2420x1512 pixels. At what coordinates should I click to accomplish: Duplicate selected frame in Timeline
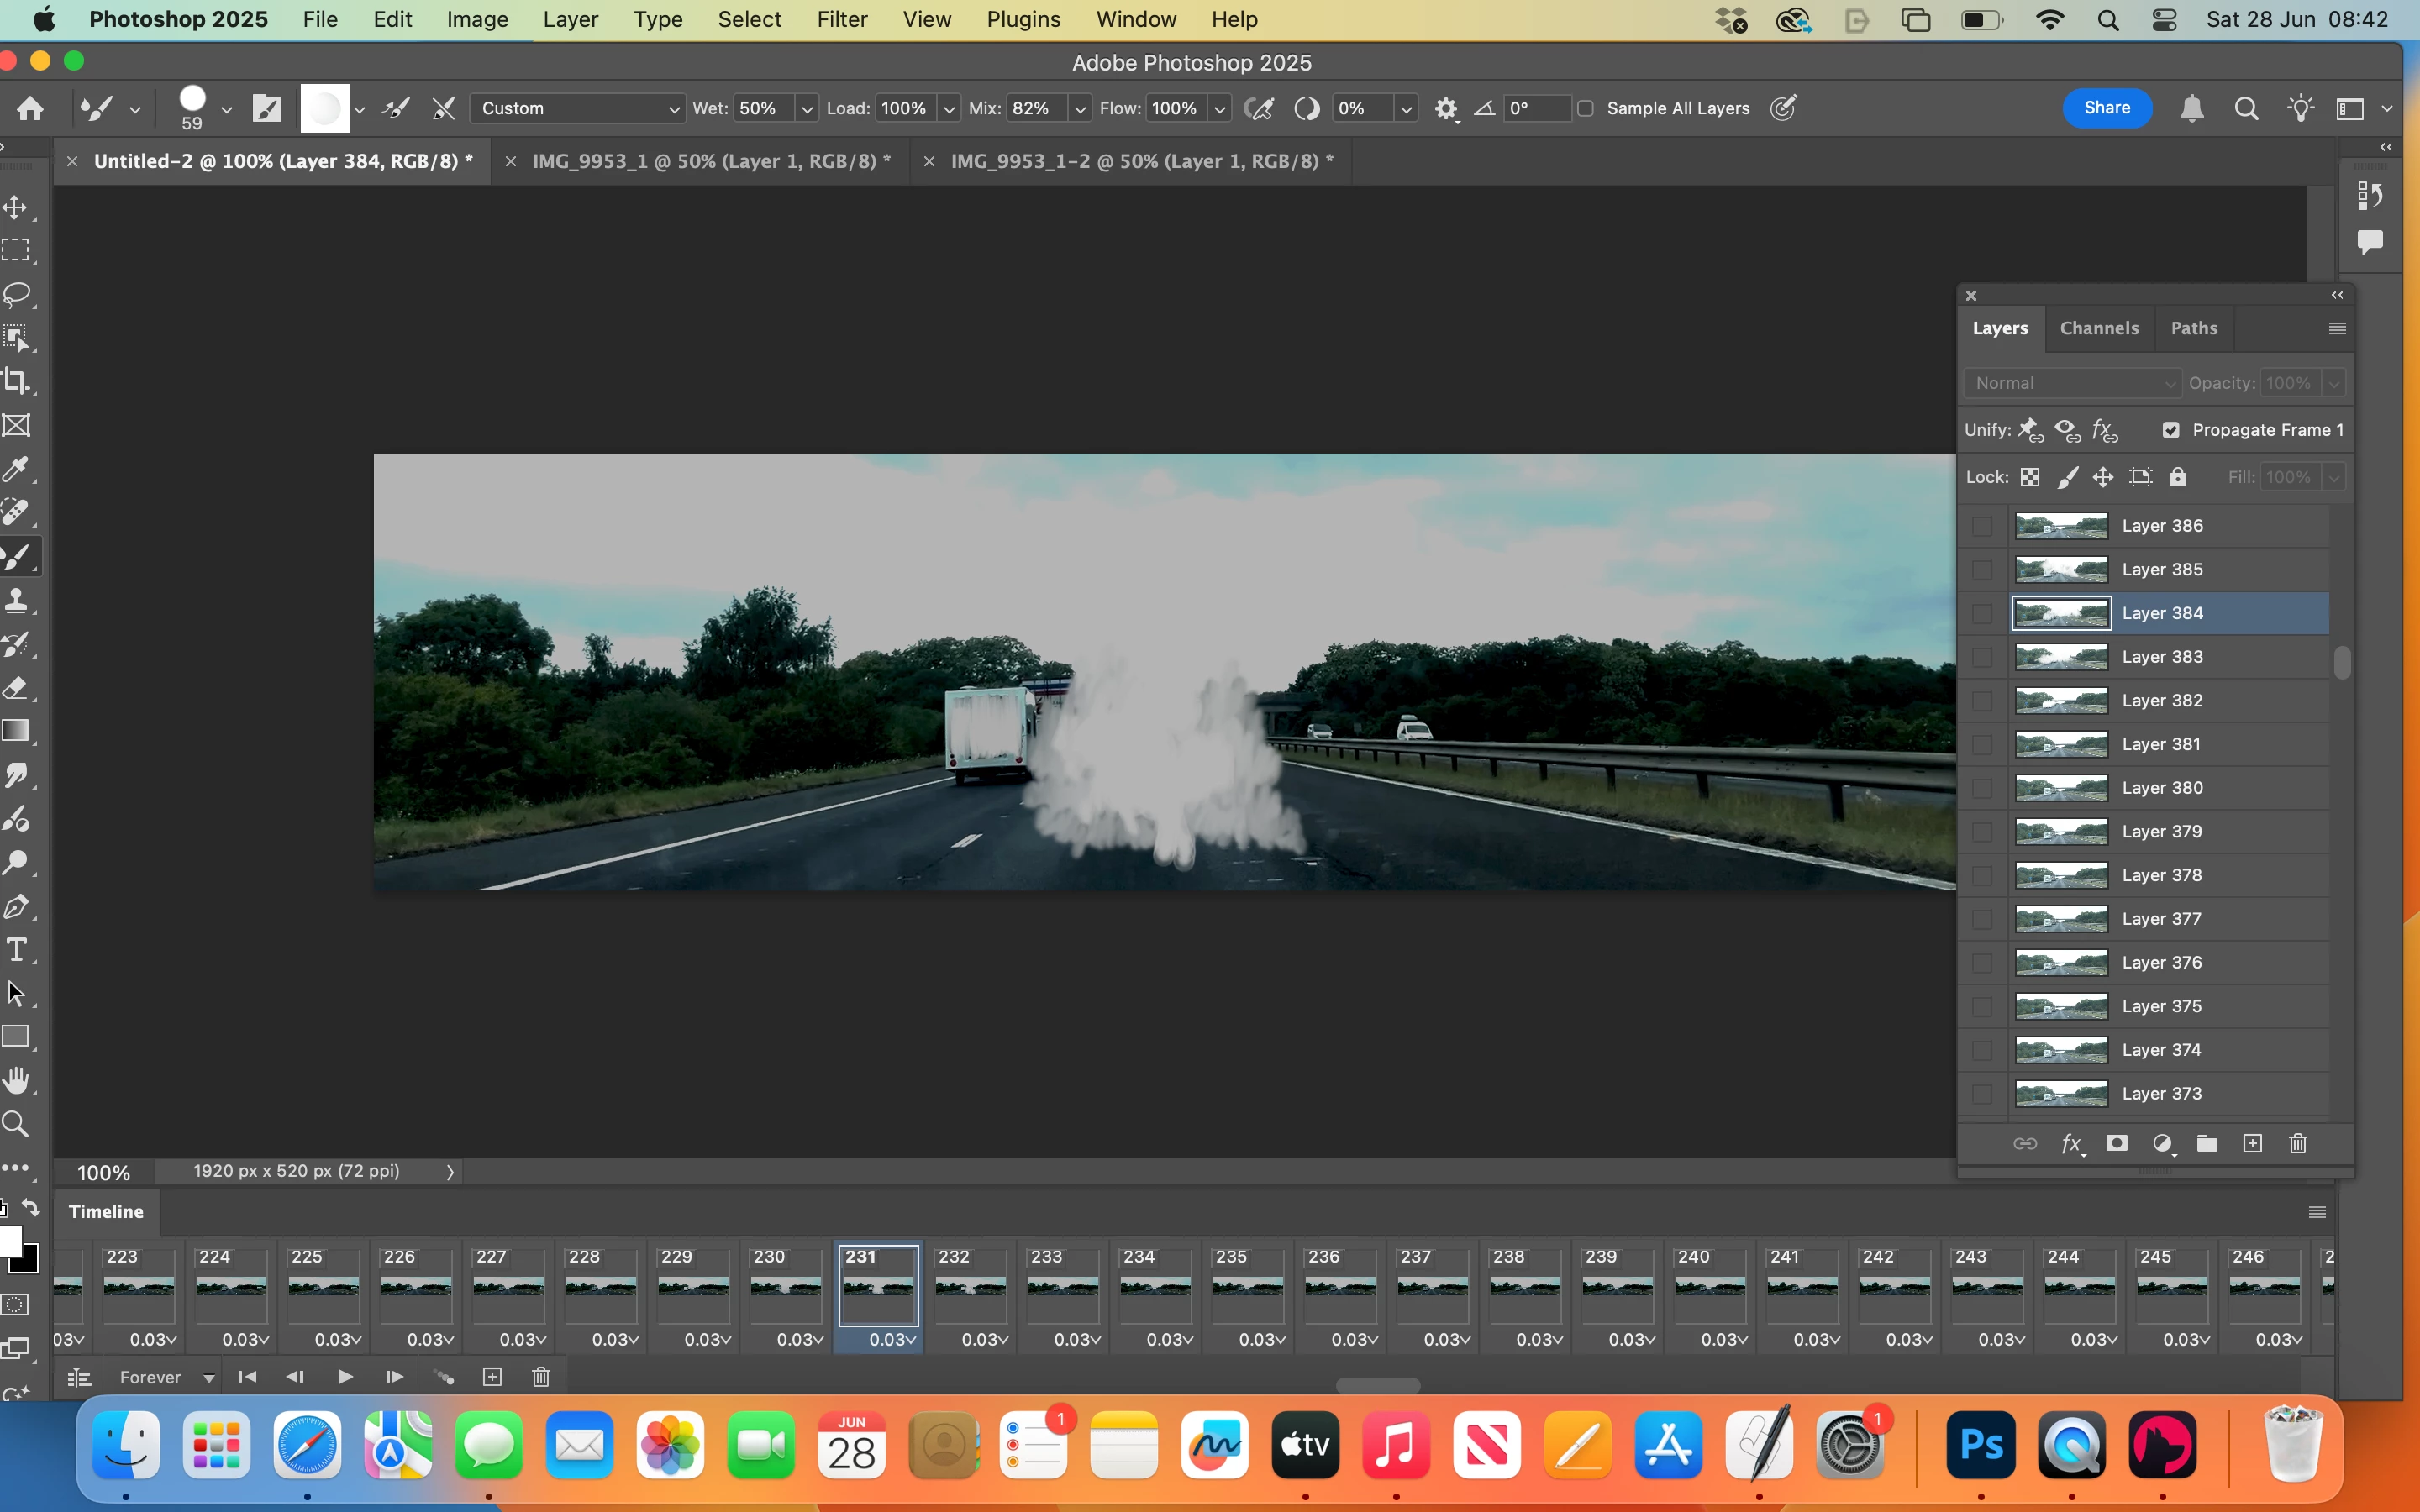pos(492,1377)
